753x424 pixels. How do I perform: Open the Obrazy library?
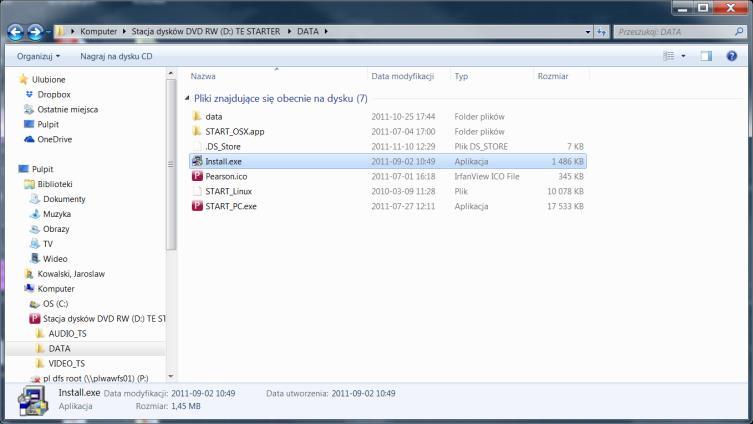(x=56, y=229)
